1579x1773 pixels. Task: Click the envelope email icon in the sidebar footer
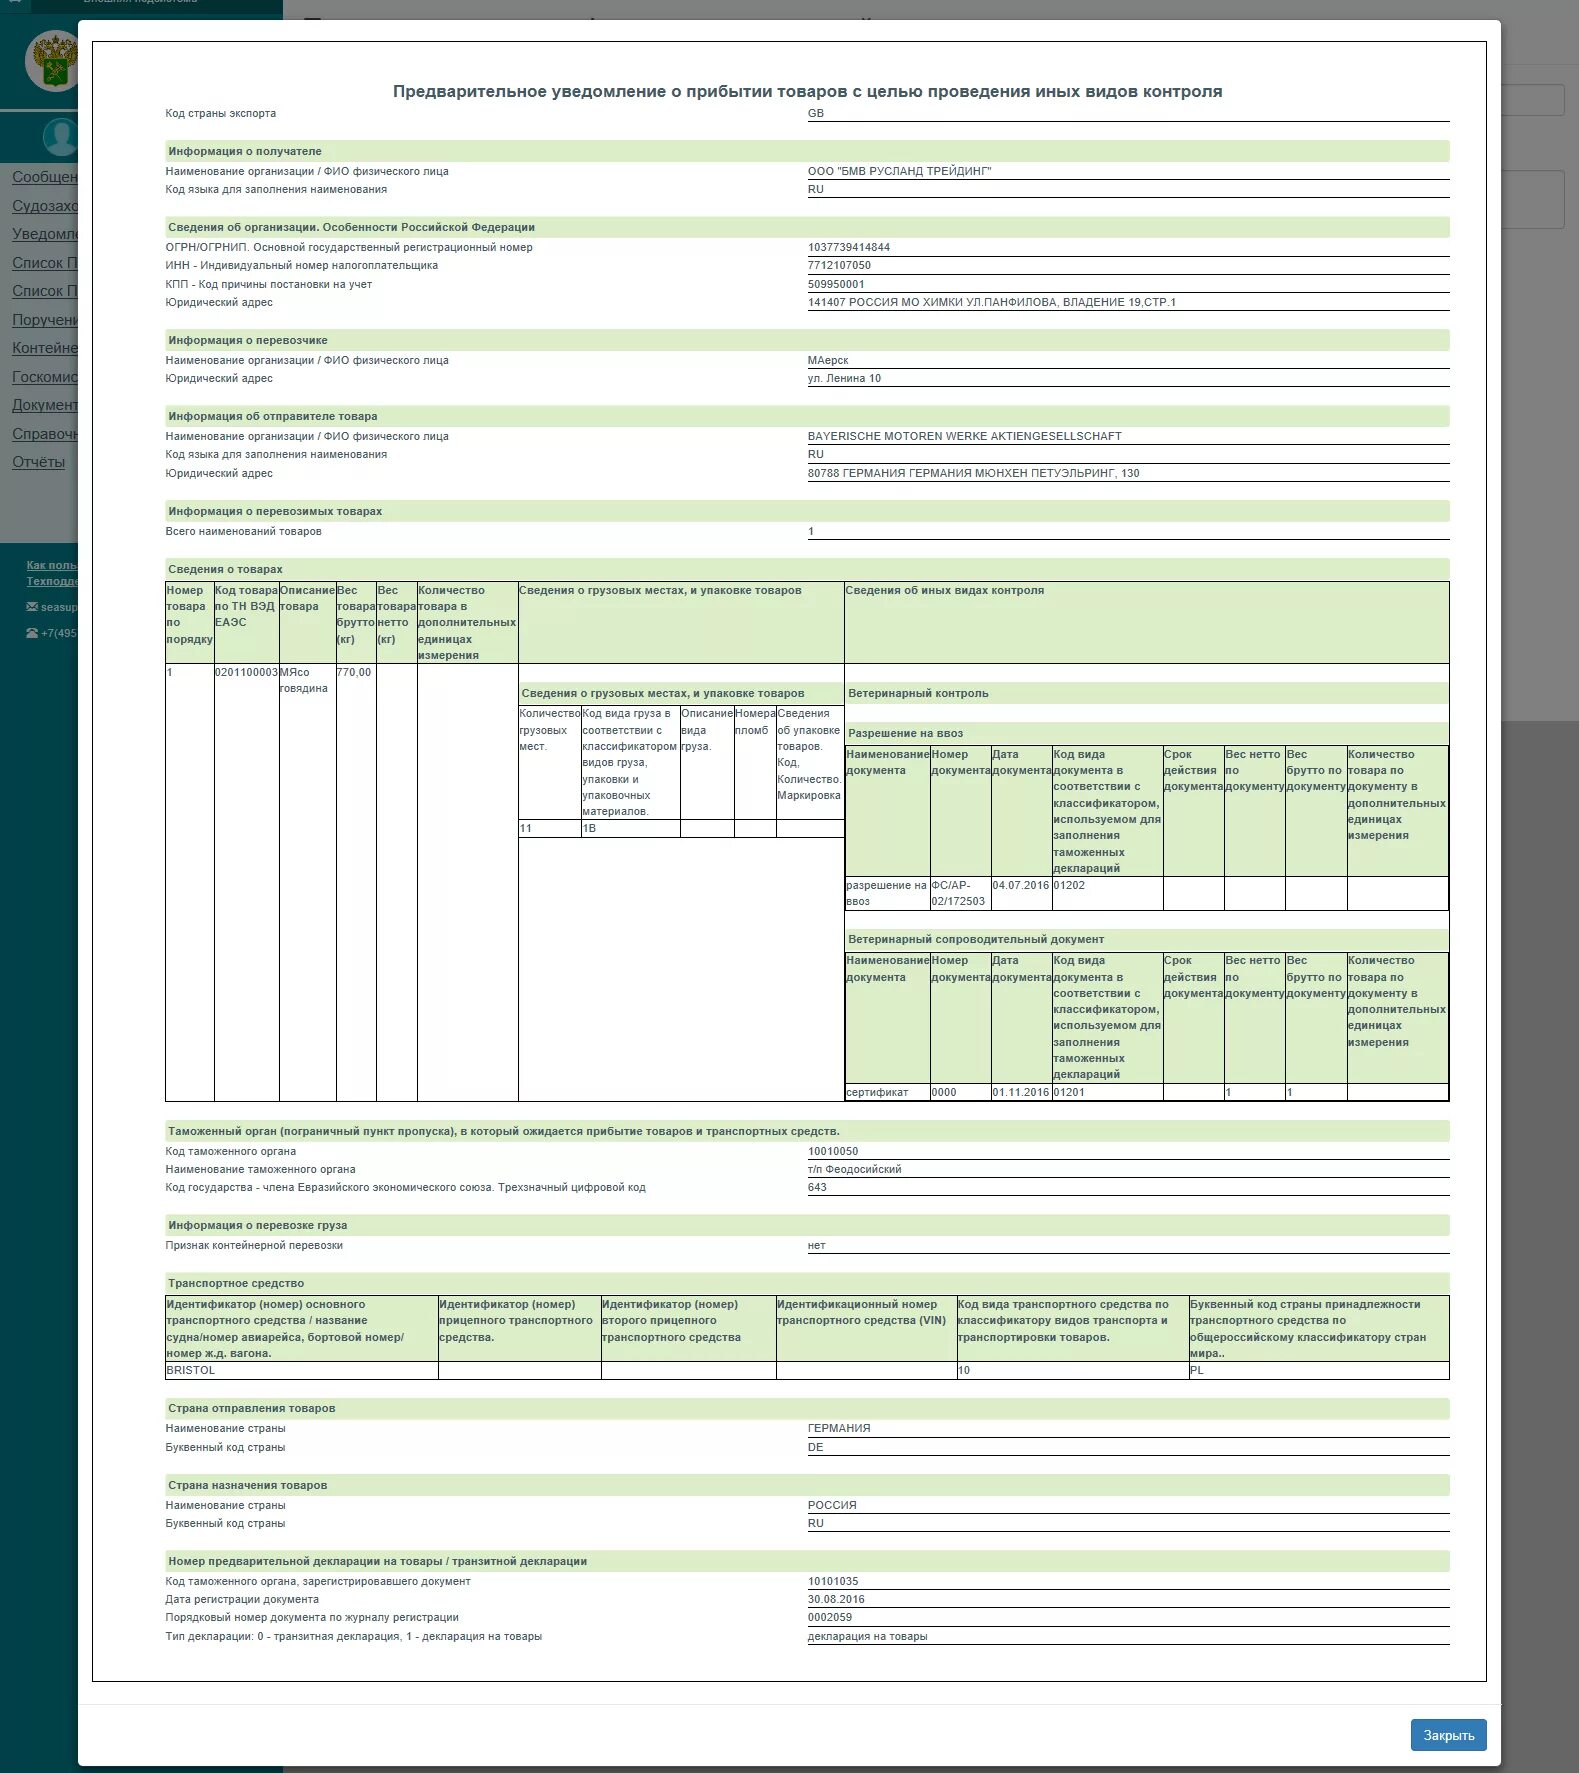coord(32,607)
